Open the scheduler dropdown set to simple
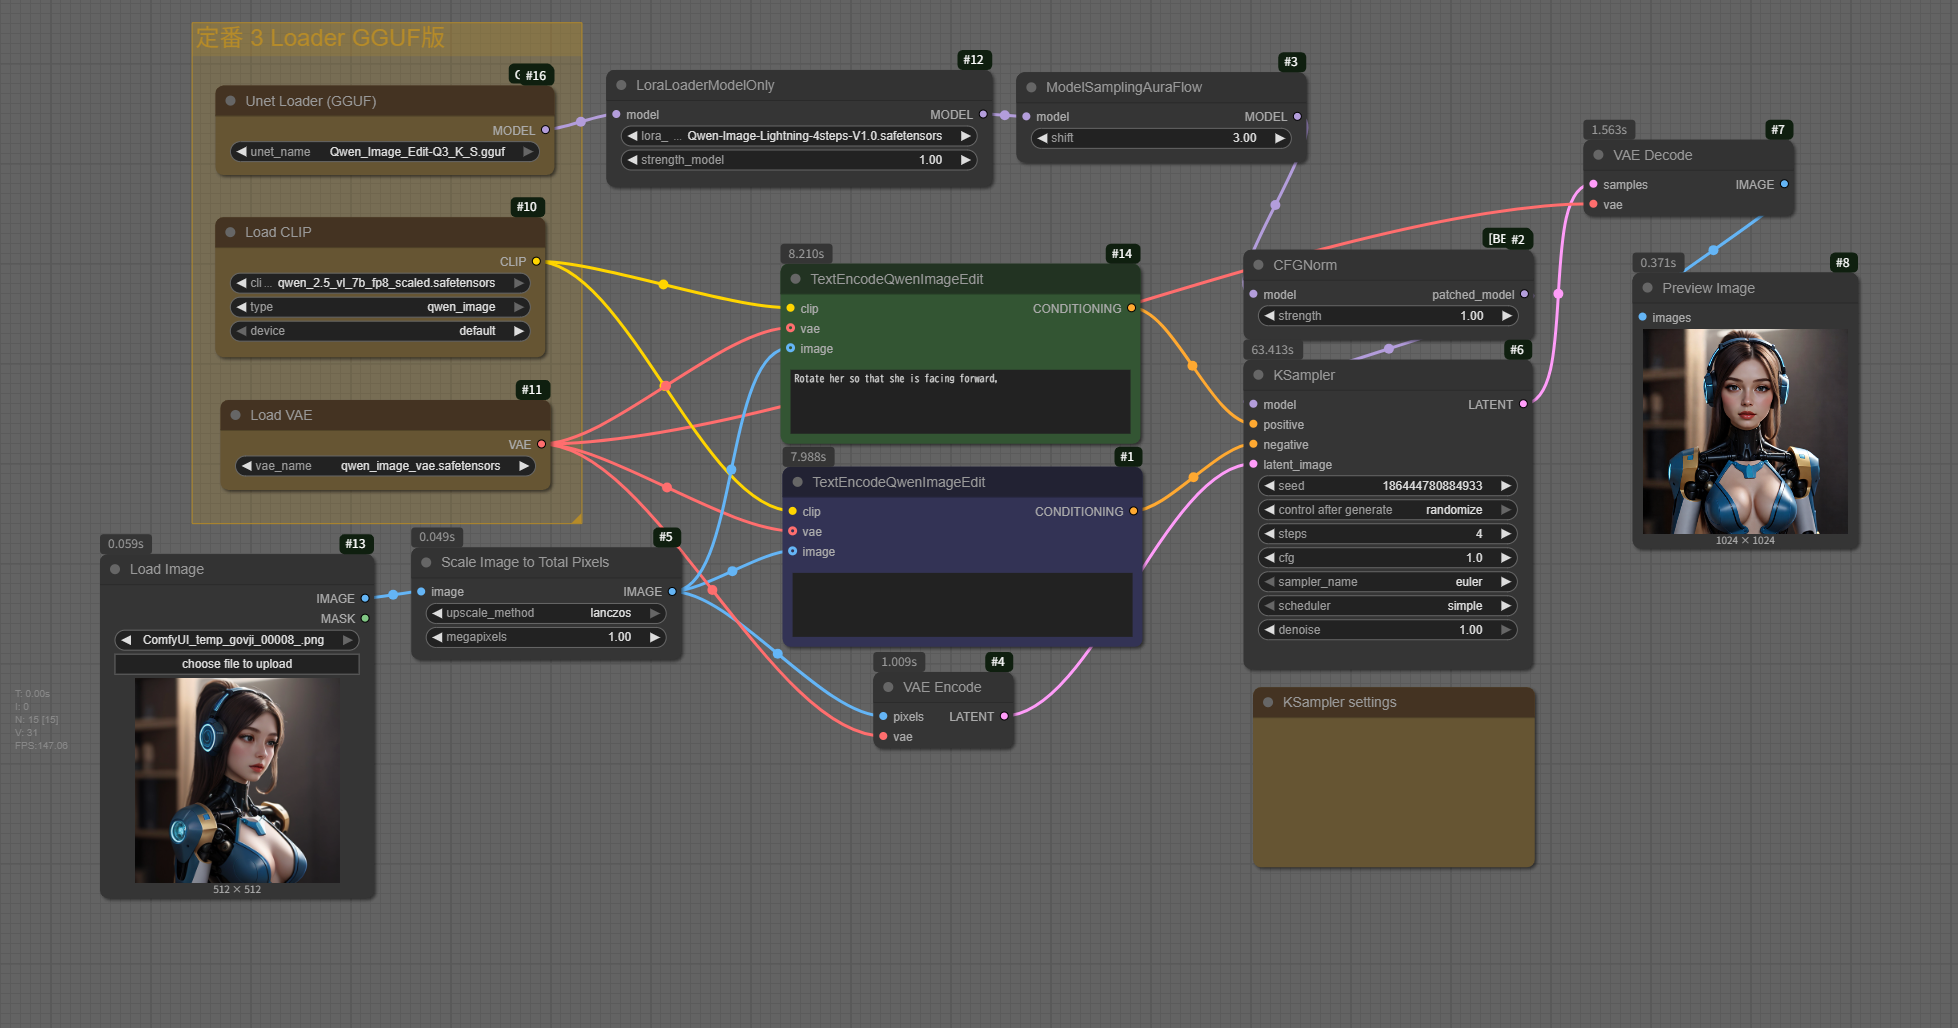Image resolution: width=1958 pixels, height=1028 pixels. click(1387, 606)
